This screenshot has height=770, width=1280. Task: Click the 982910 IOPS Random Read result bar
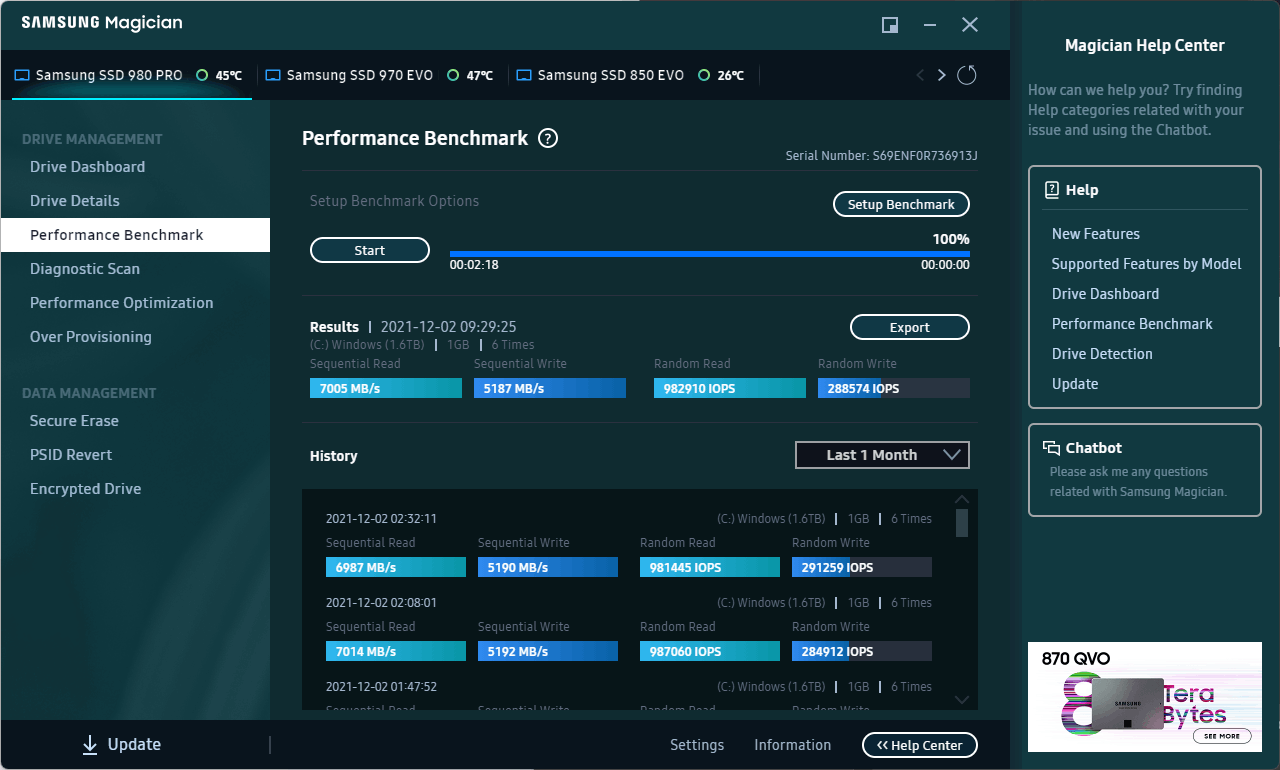pos(730,388)
